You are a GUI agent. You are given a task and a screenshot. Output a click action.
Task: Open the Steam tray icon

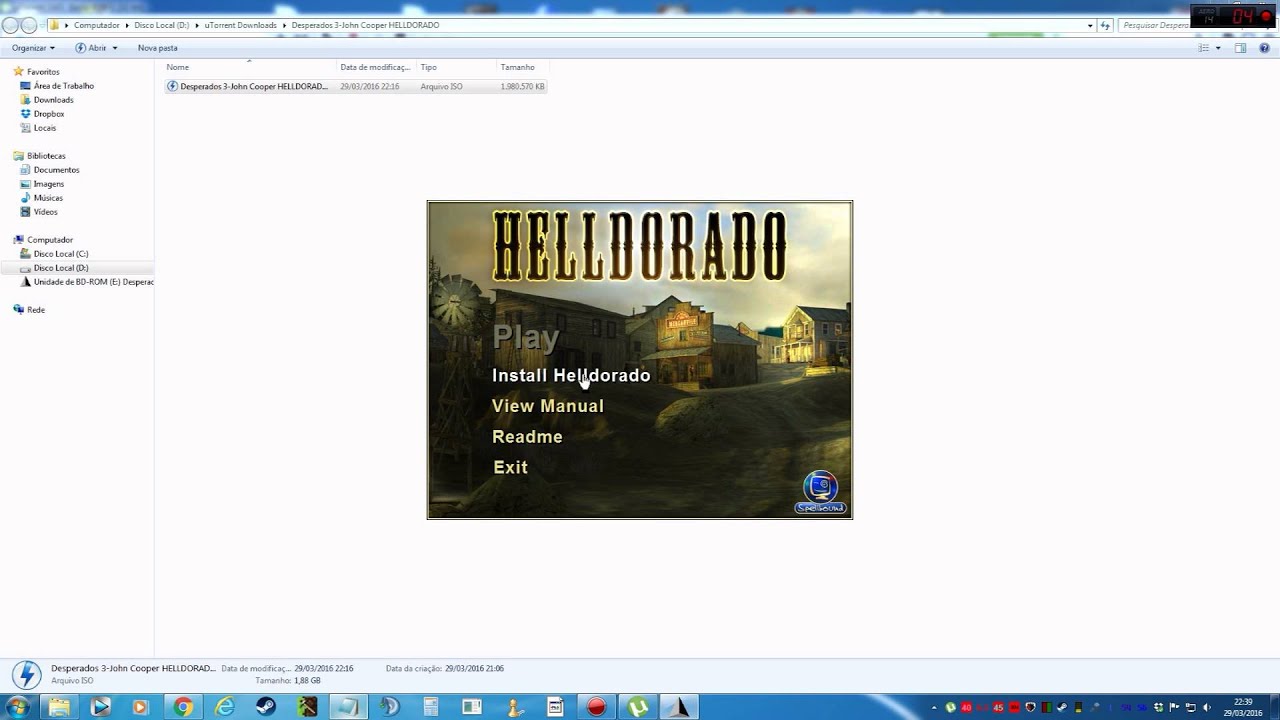[1062, 707]
